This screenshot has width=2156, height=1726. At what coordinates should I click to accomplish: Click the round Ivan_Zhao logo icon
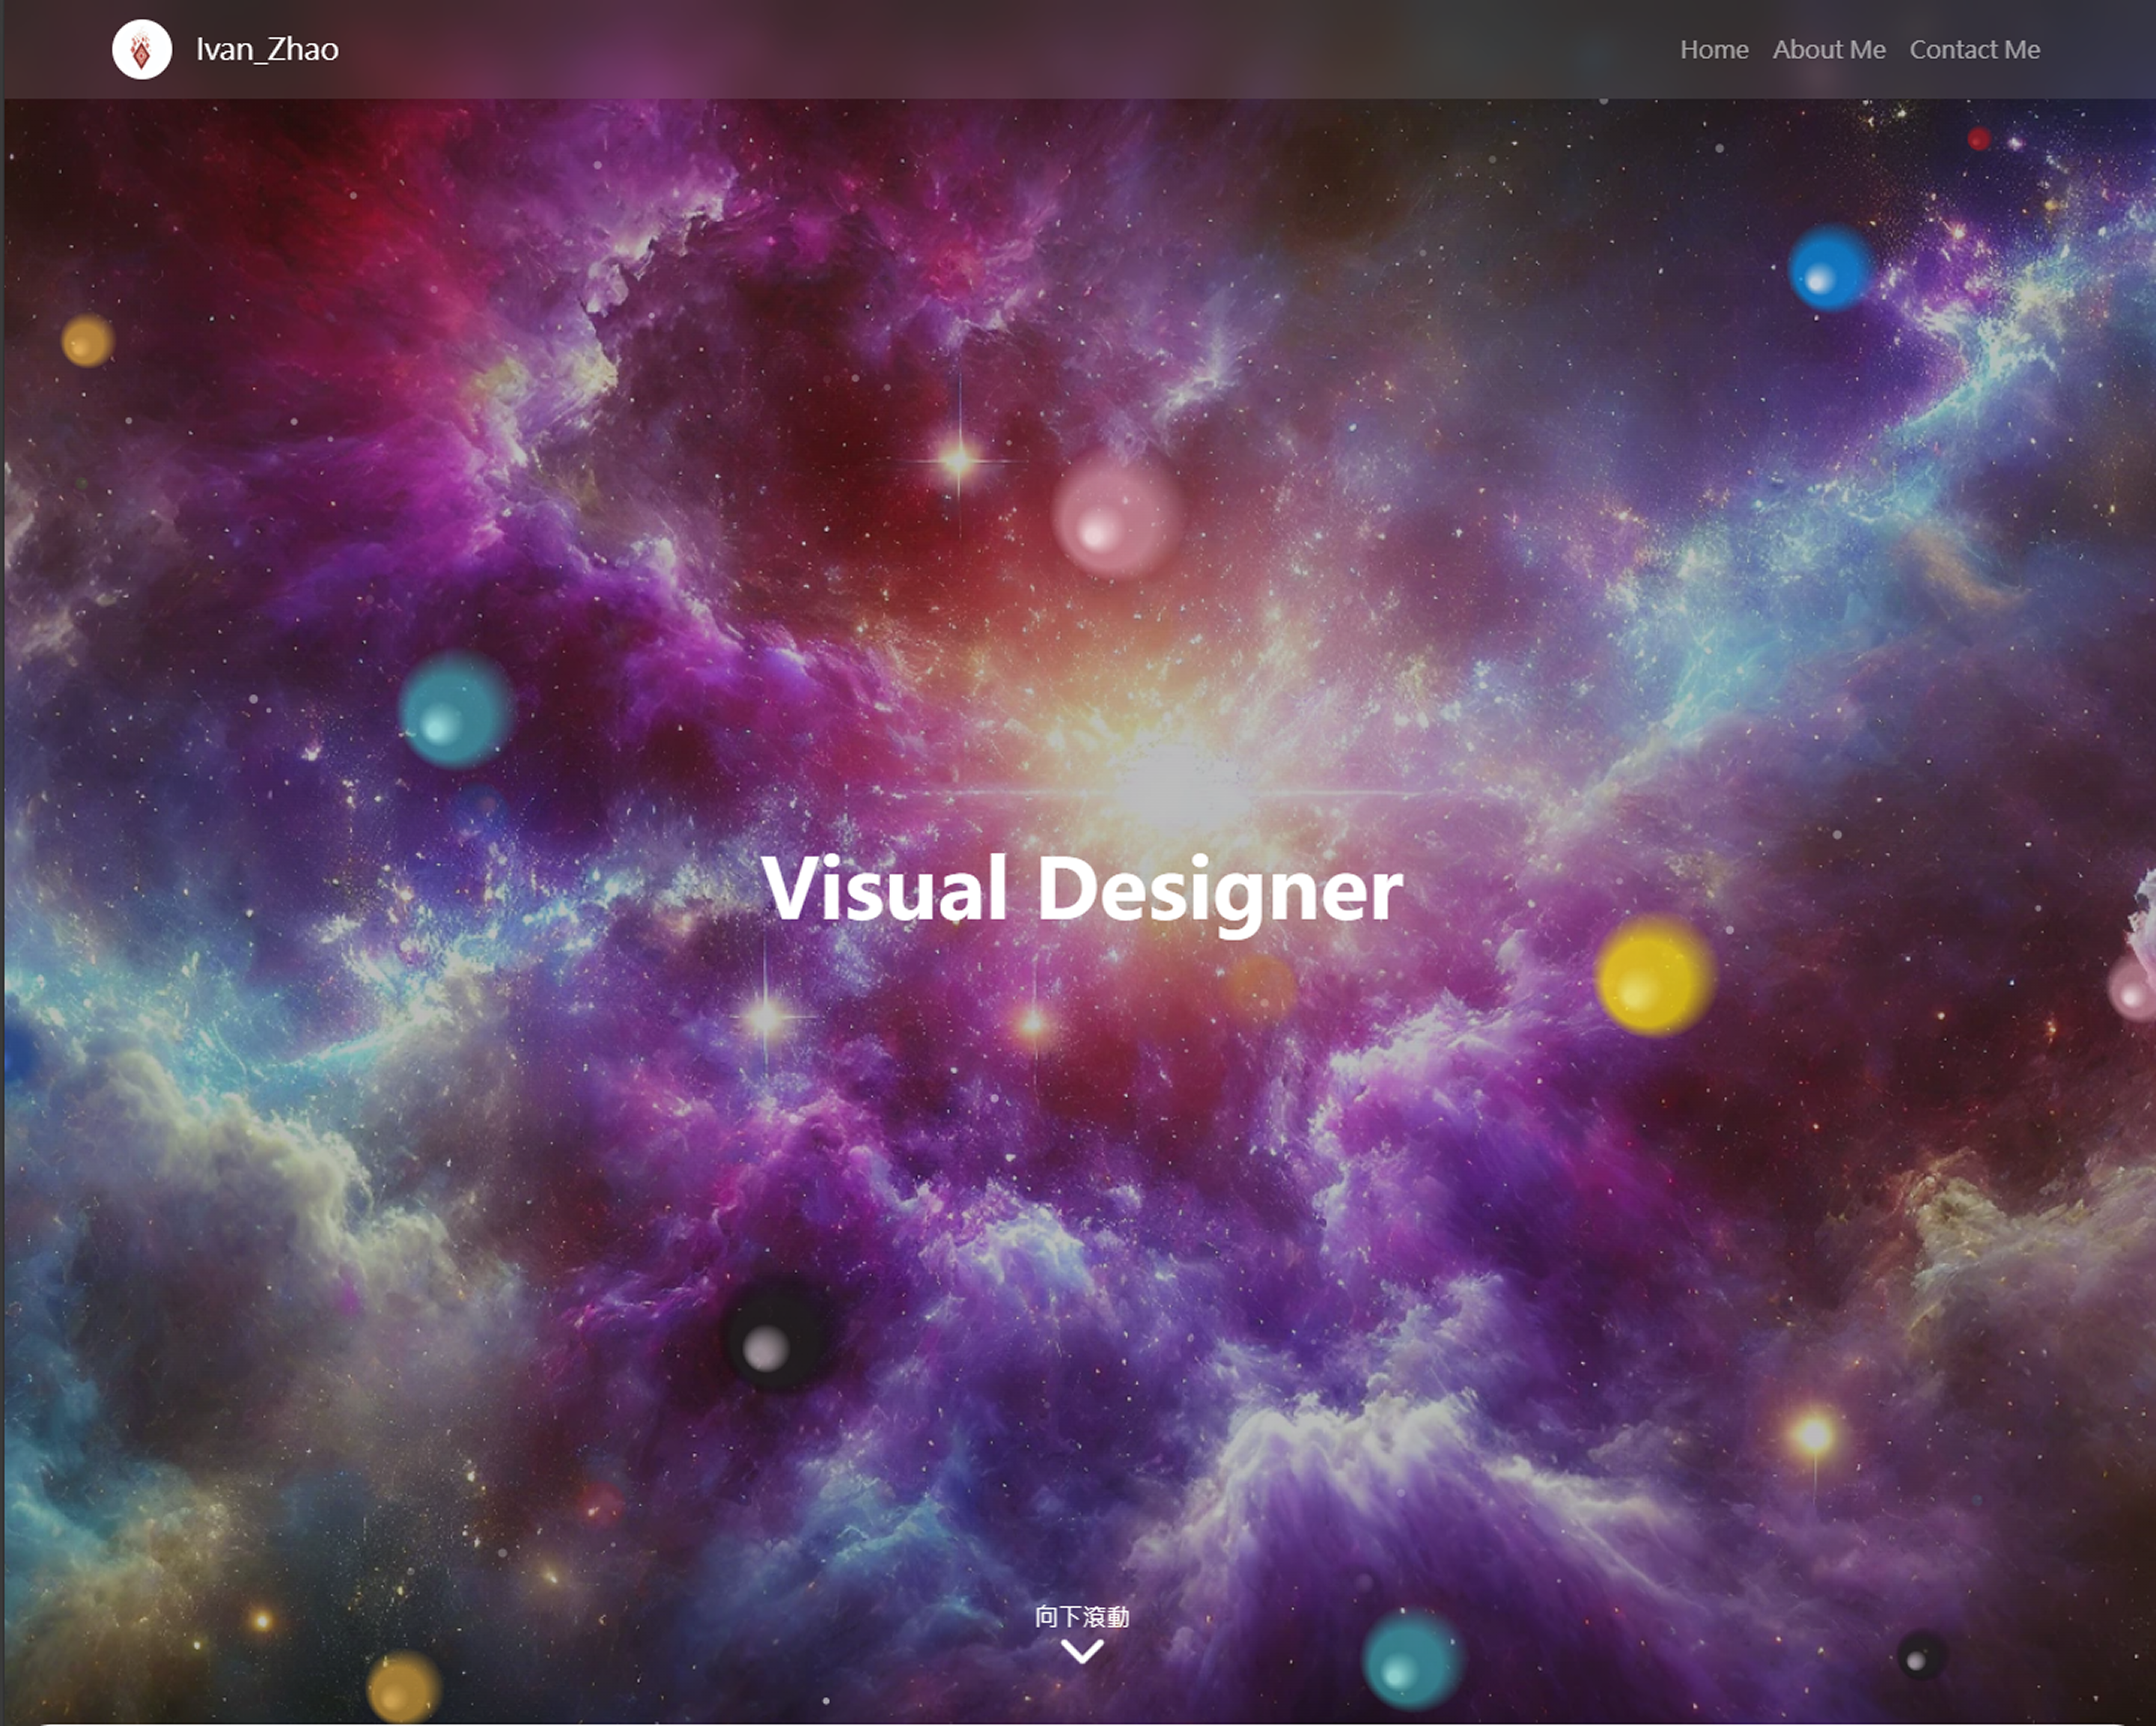tap(142, 49)
